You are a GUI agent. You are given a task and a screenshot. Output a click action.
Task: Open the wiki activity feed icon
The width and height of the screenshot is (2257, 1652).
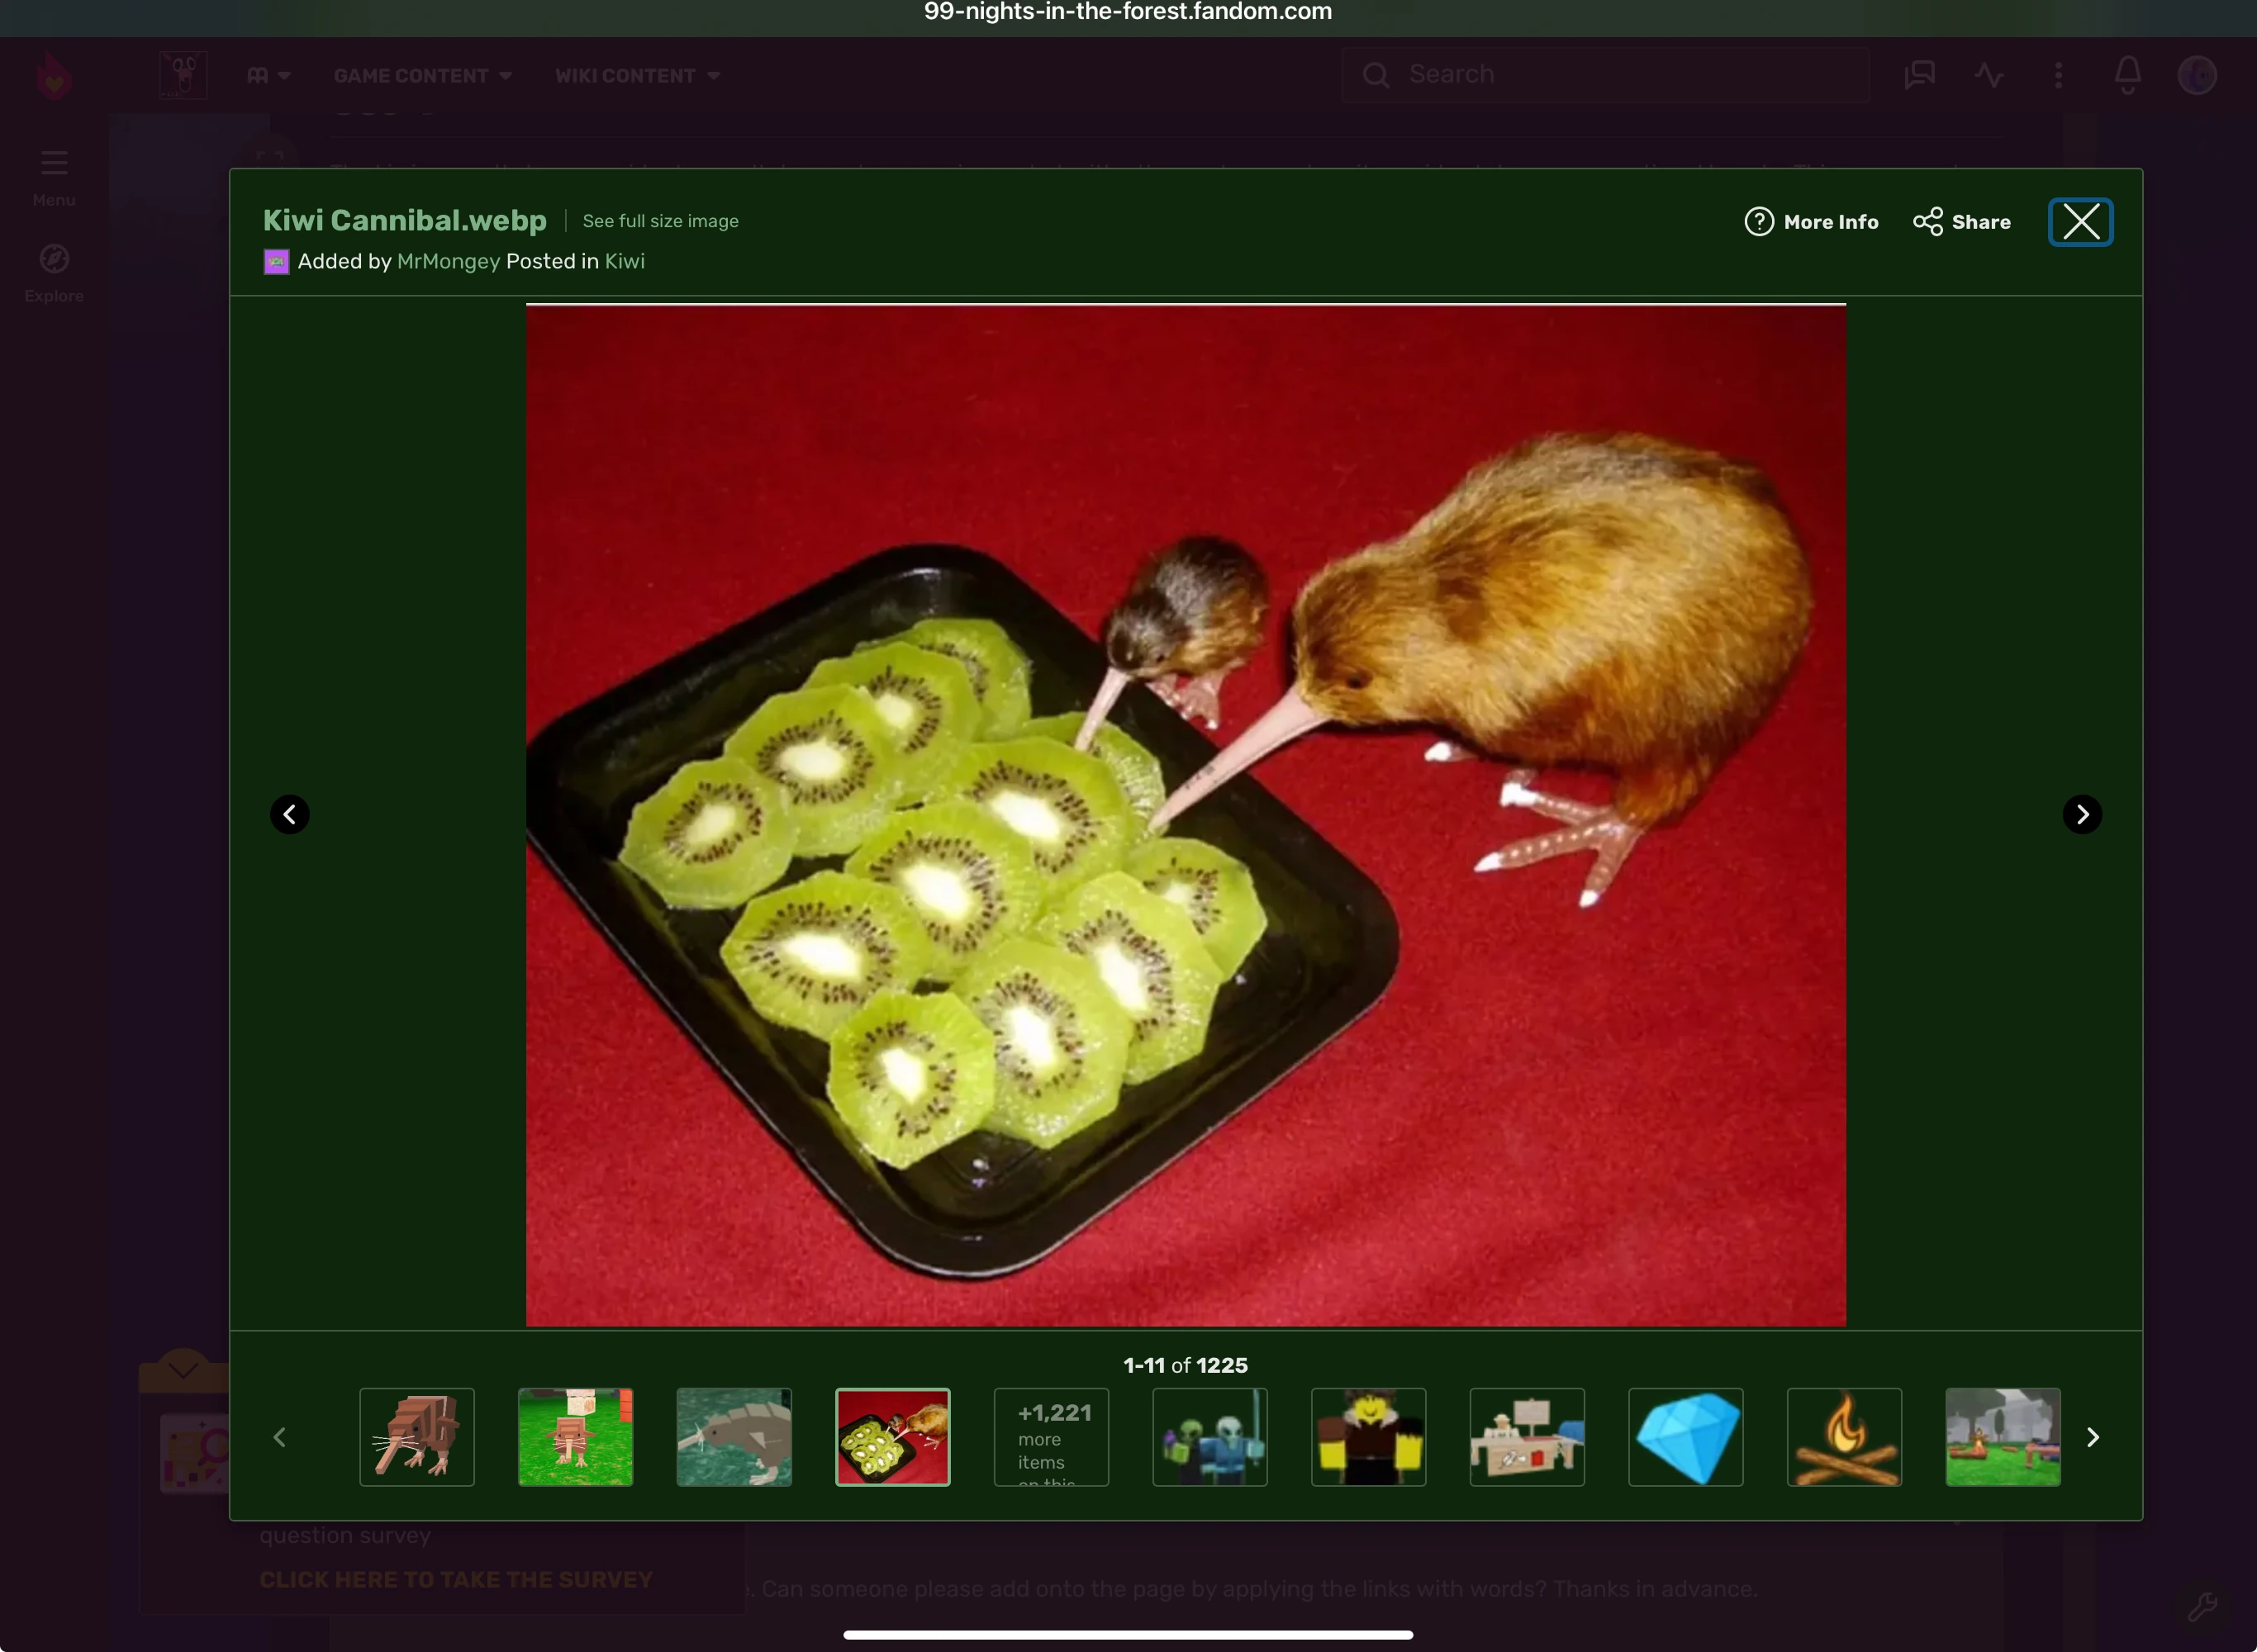pos(1988,74)
